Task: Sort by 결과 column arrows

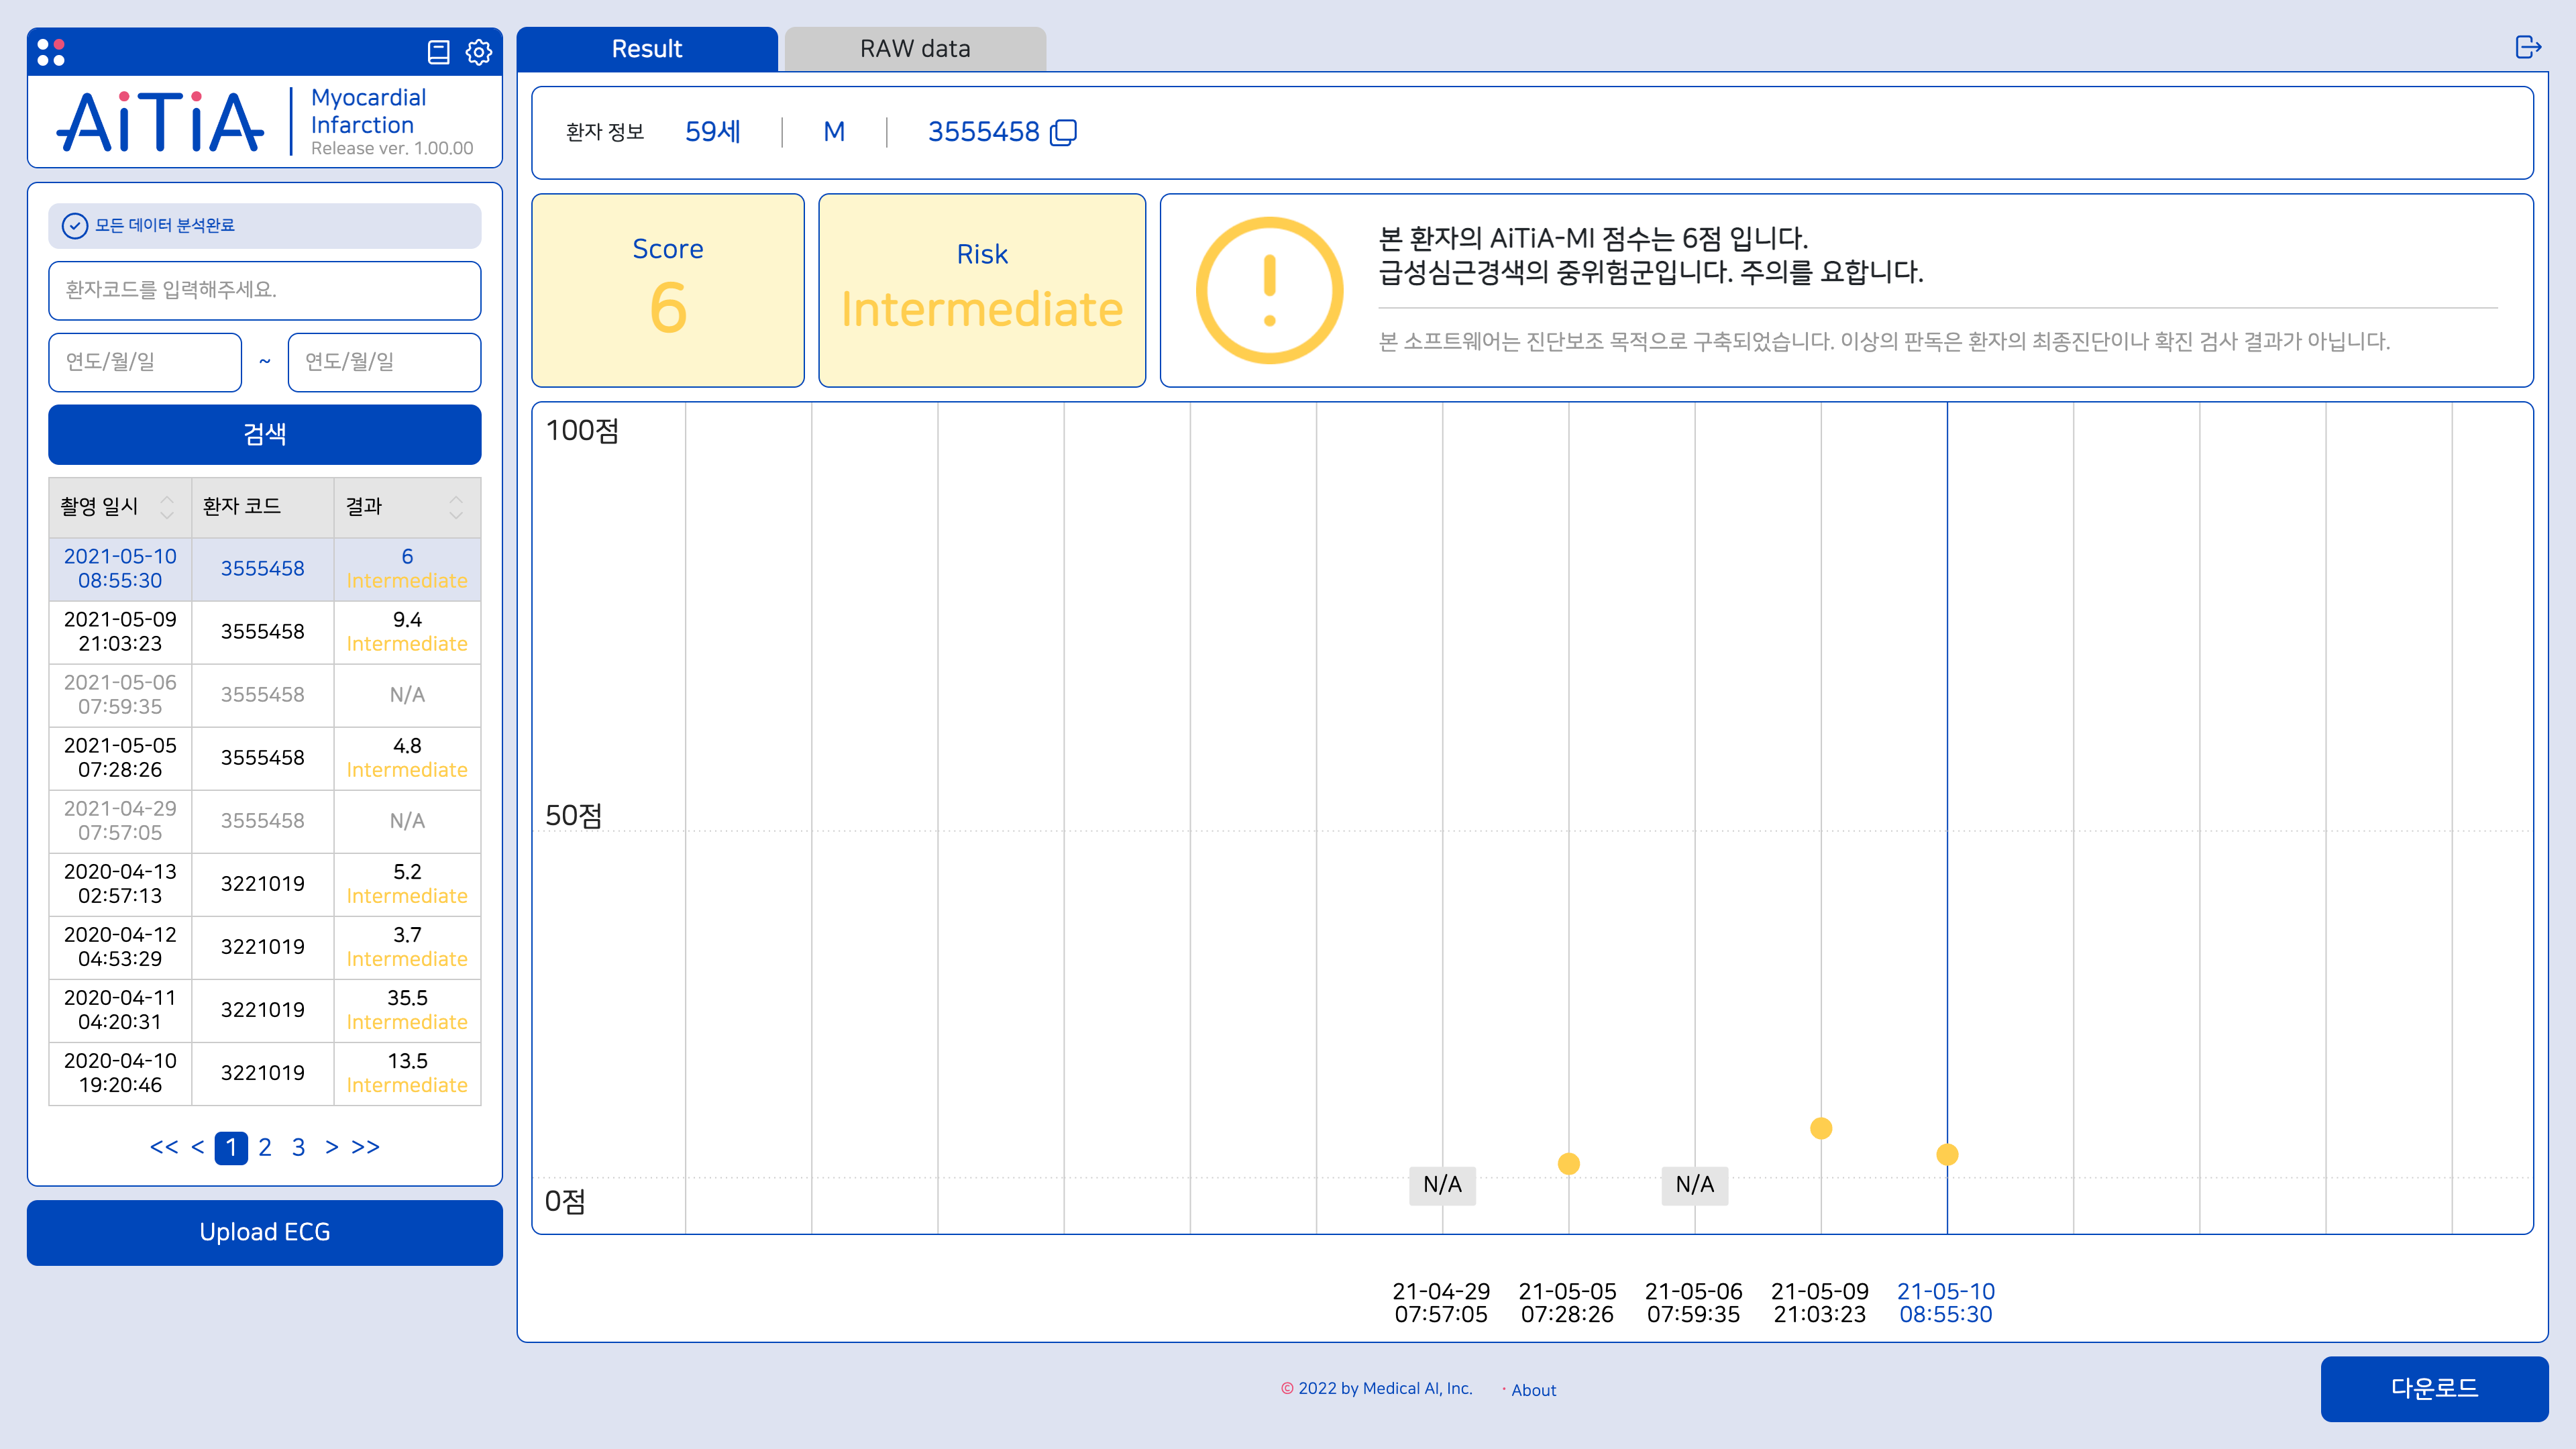Action: tap(456, 507)
